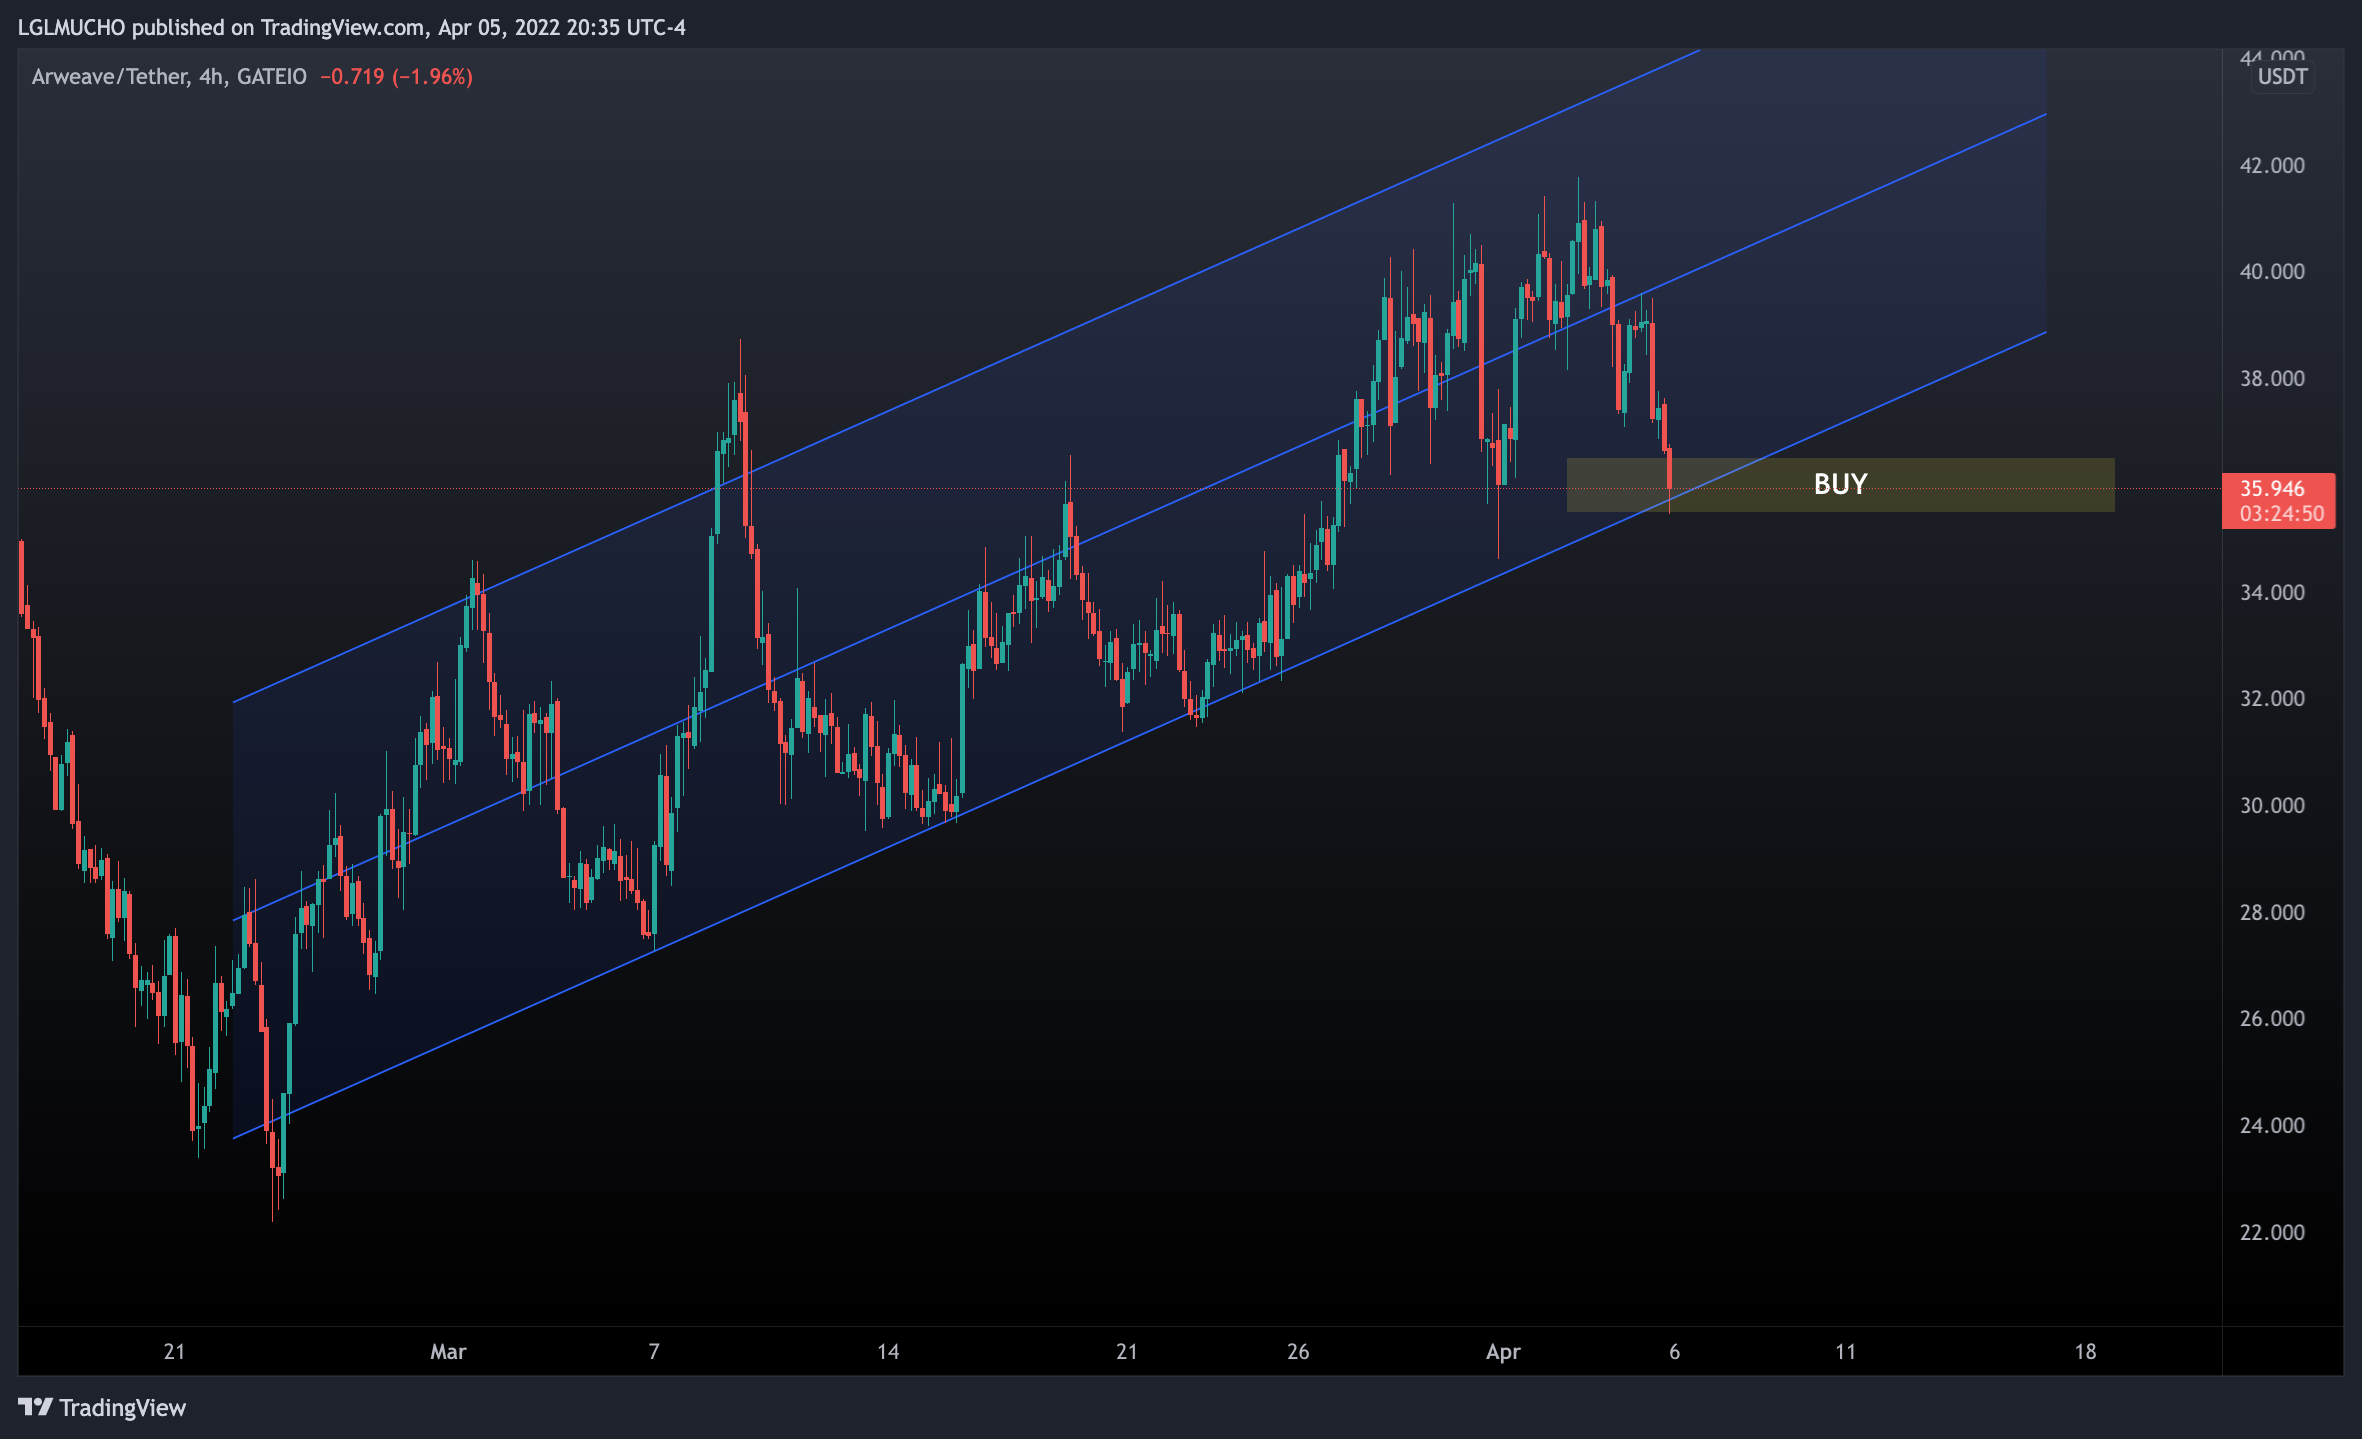The image size is (2362, 1439).
Task: Click the Apr date label on time axis
Action: tap(1503, 1352)
